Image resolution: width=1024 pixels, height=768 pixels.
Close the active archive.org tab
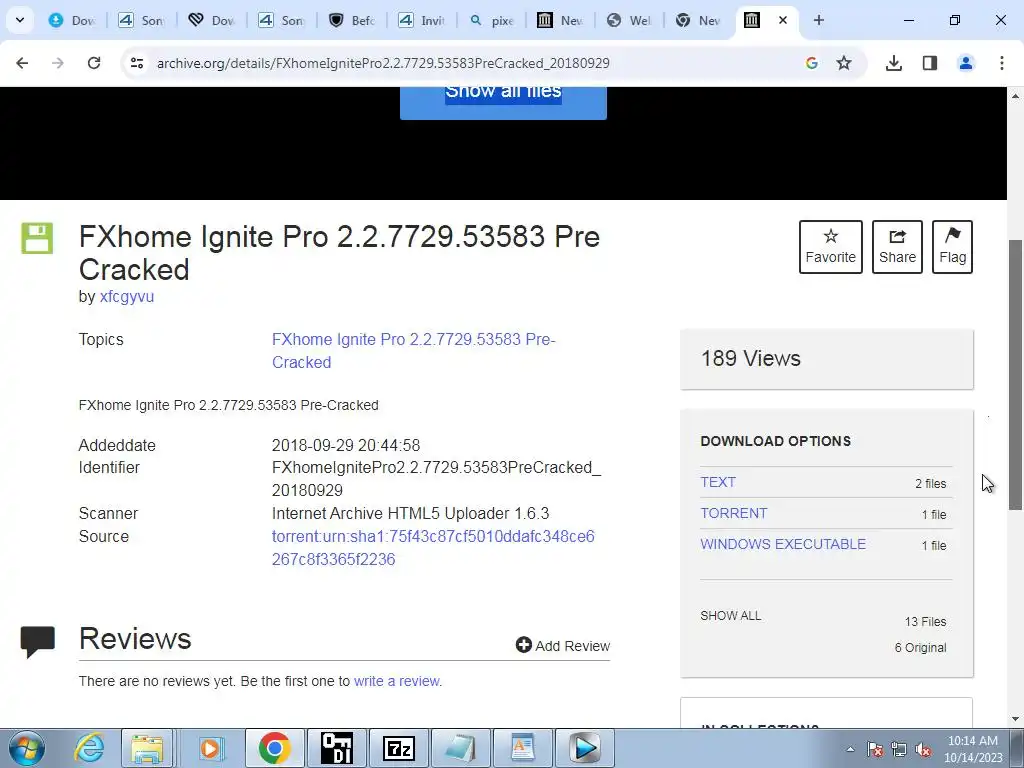point(783,20)
